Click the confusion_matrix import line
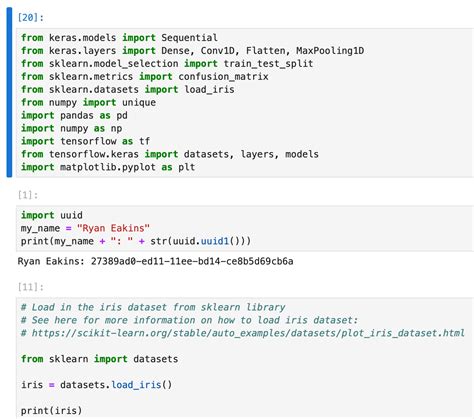This screenshot has width=474, height=419. [145, 77]
